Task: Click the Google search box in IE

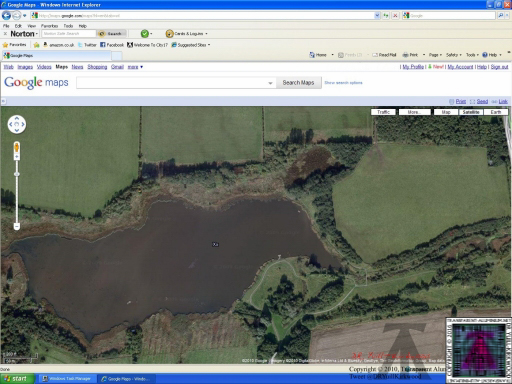Action: [x=449, y=15]
